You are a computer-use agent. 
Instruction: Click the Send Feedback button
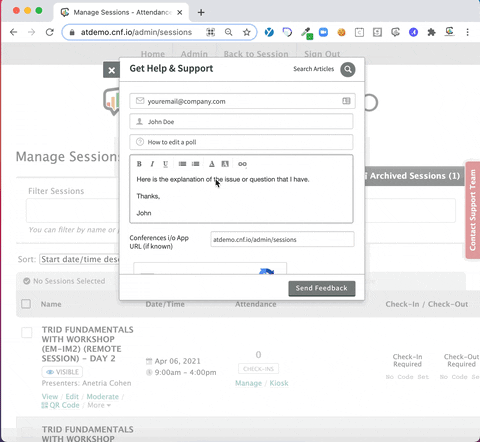click(322, 288)
